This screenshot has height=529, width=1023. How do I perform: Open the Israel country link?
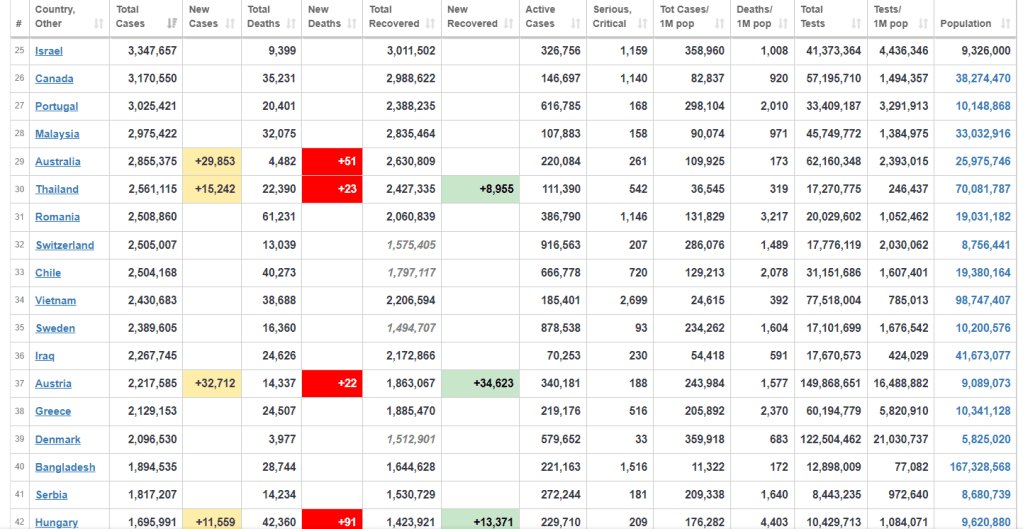point(49,51)
